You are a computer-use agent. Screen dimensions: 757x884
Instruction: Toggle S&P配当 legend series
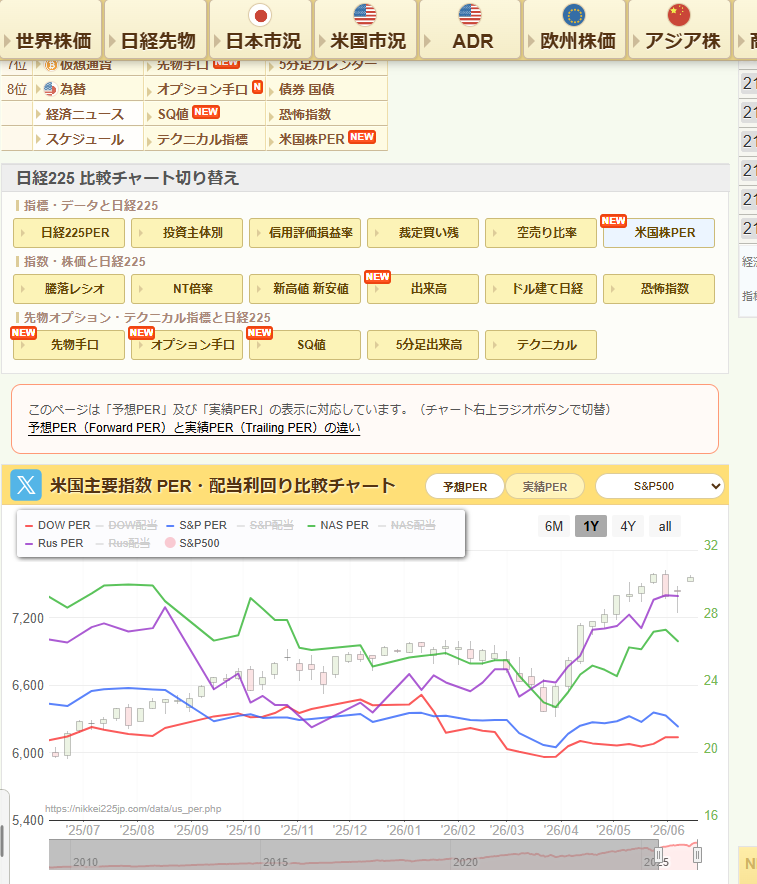coord(265,525)
